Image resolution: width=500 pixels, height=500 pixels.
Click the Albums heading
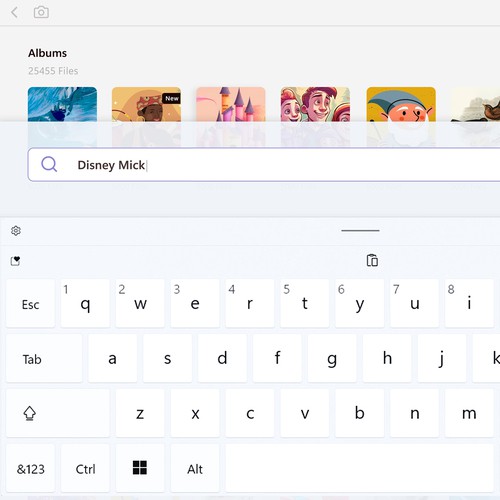(47, 53)
